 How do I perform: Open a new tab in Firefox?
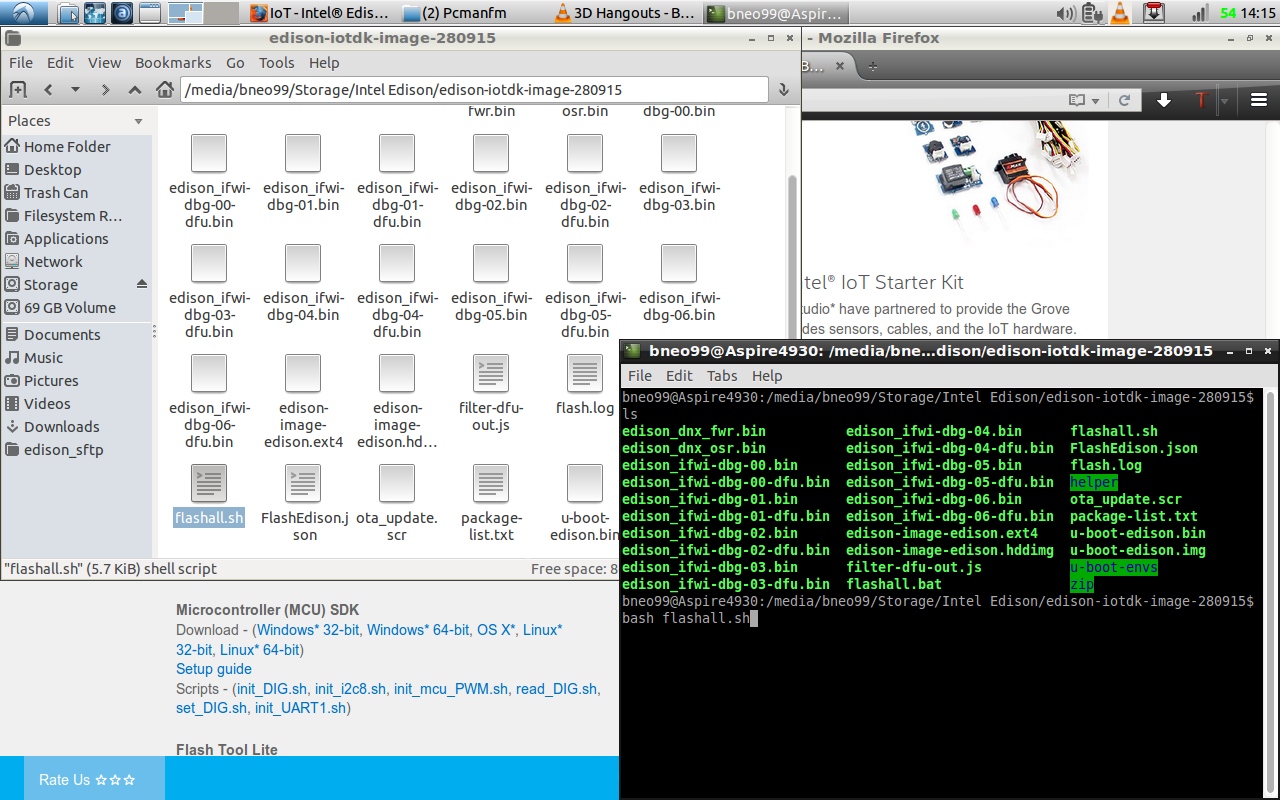(x=873, y=67)
